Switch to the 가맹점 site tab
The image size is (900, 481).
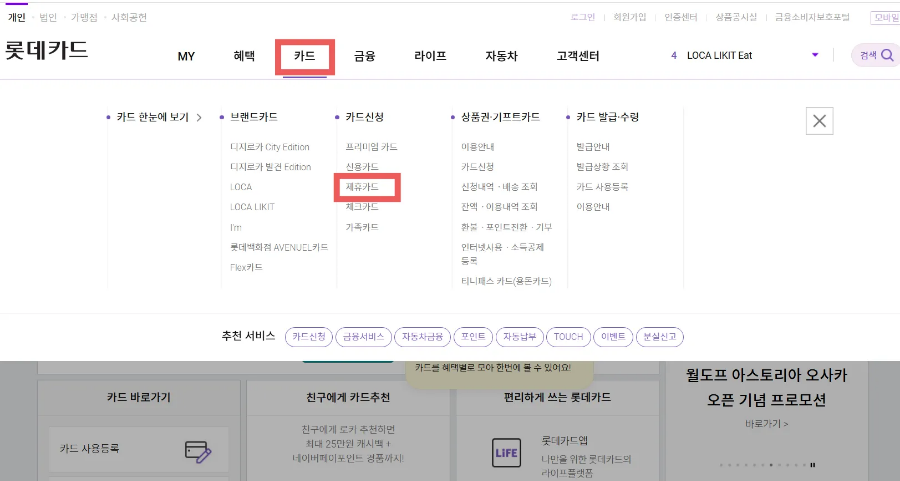[84, 17]
